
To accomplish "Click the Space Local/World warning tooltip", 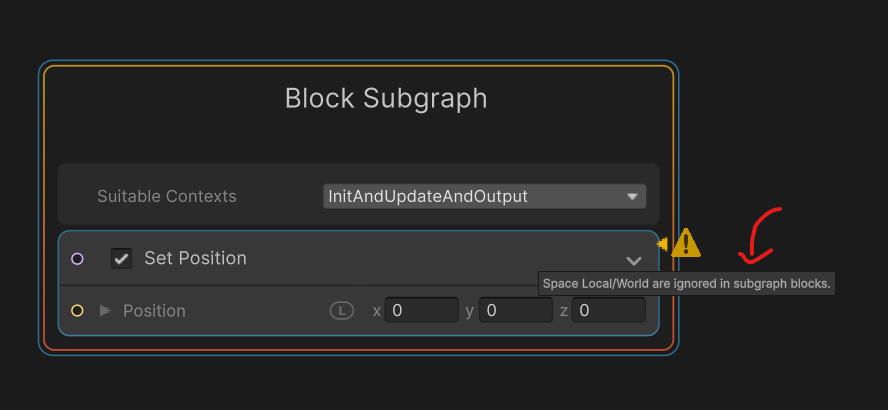I will pos(686,284).
